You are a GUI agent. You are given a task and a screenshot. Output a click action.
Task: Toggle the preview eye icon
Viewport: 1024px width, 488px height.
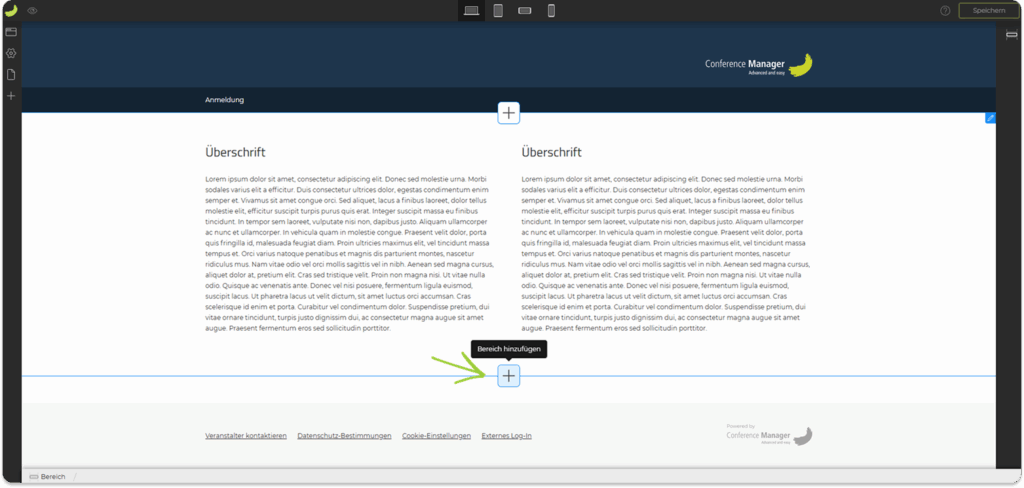point(33,10)
